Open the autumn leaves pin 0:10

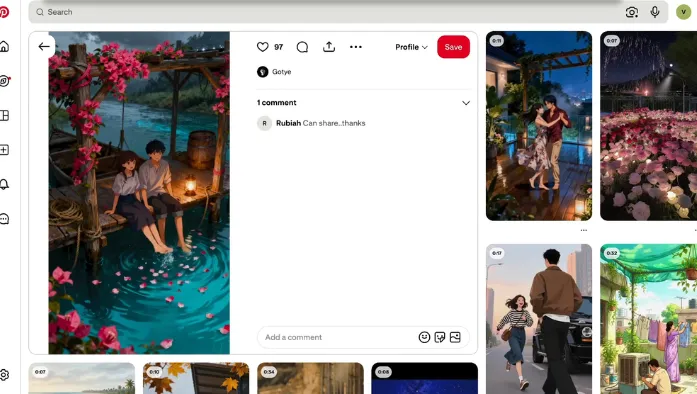click(196, 378)
